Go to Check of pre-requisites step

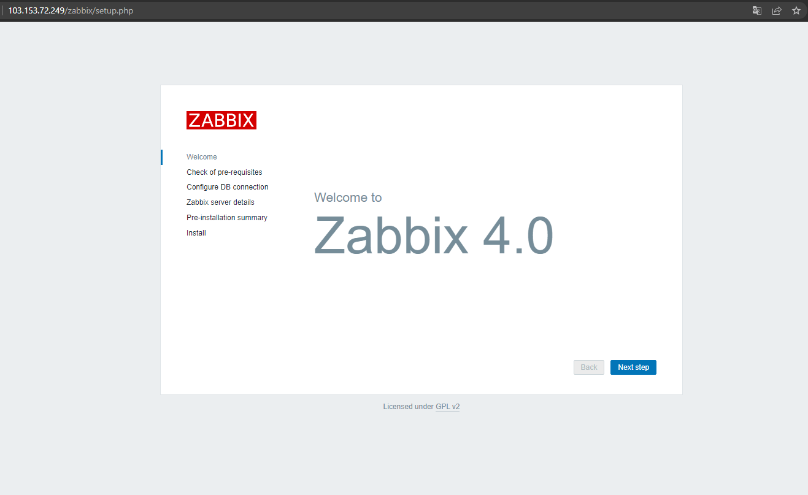224,172
